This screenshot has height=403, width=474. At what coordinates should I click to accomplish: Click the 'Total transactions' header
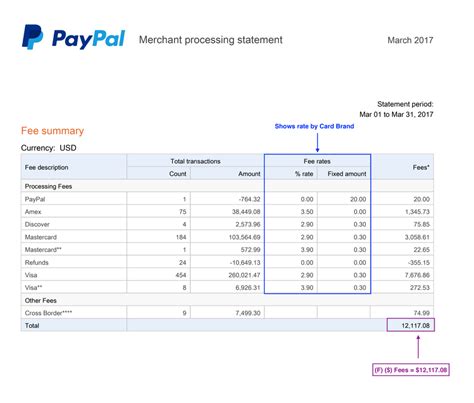pos(195,161)
